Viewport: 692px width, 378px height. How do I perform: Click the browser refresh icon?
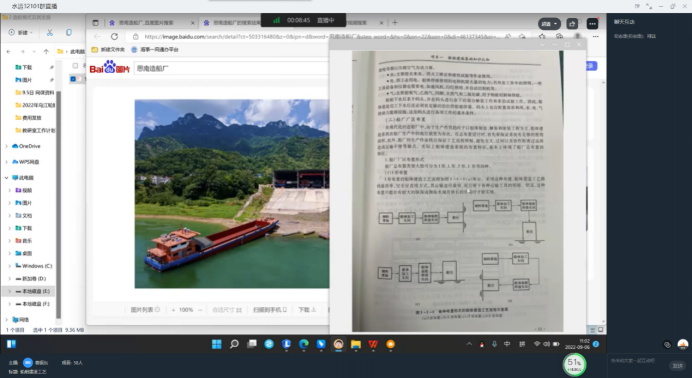point(114,37)
